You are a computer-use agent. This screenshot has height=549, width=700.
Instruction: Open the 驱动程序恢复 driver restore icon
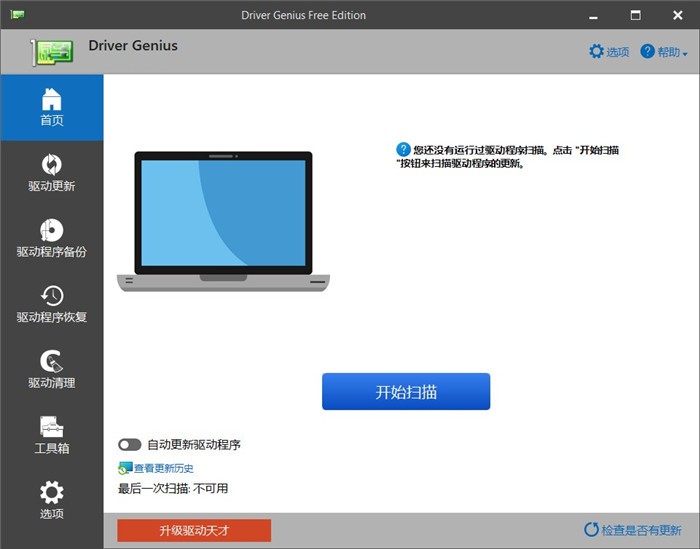tap(51, 296)
